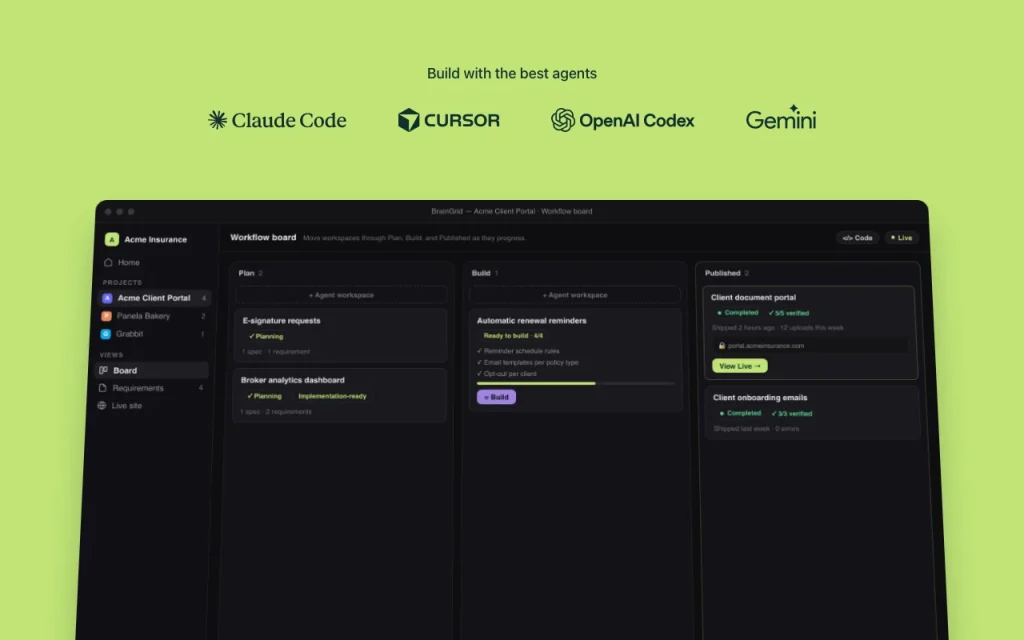1024x640 pixels.
Task: Click the Completed status on Client document portal
Action: pyautogui.click(x=738, y=313)
